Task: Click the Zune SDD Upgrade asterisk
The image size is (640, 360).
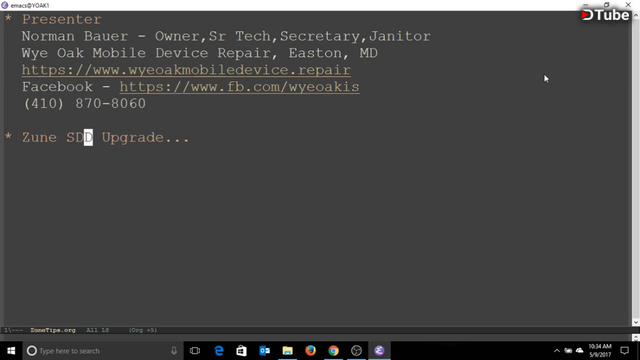Action: pos(8,136)
